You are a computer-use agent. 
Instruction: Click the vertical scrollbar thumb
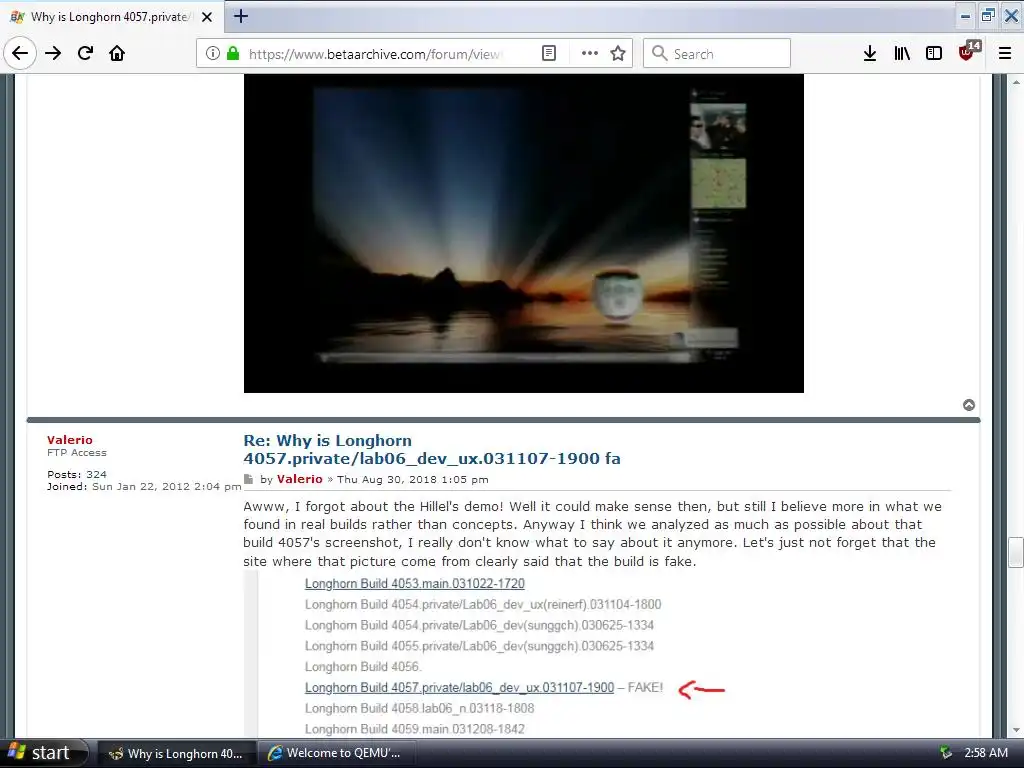pos(1016,552)
